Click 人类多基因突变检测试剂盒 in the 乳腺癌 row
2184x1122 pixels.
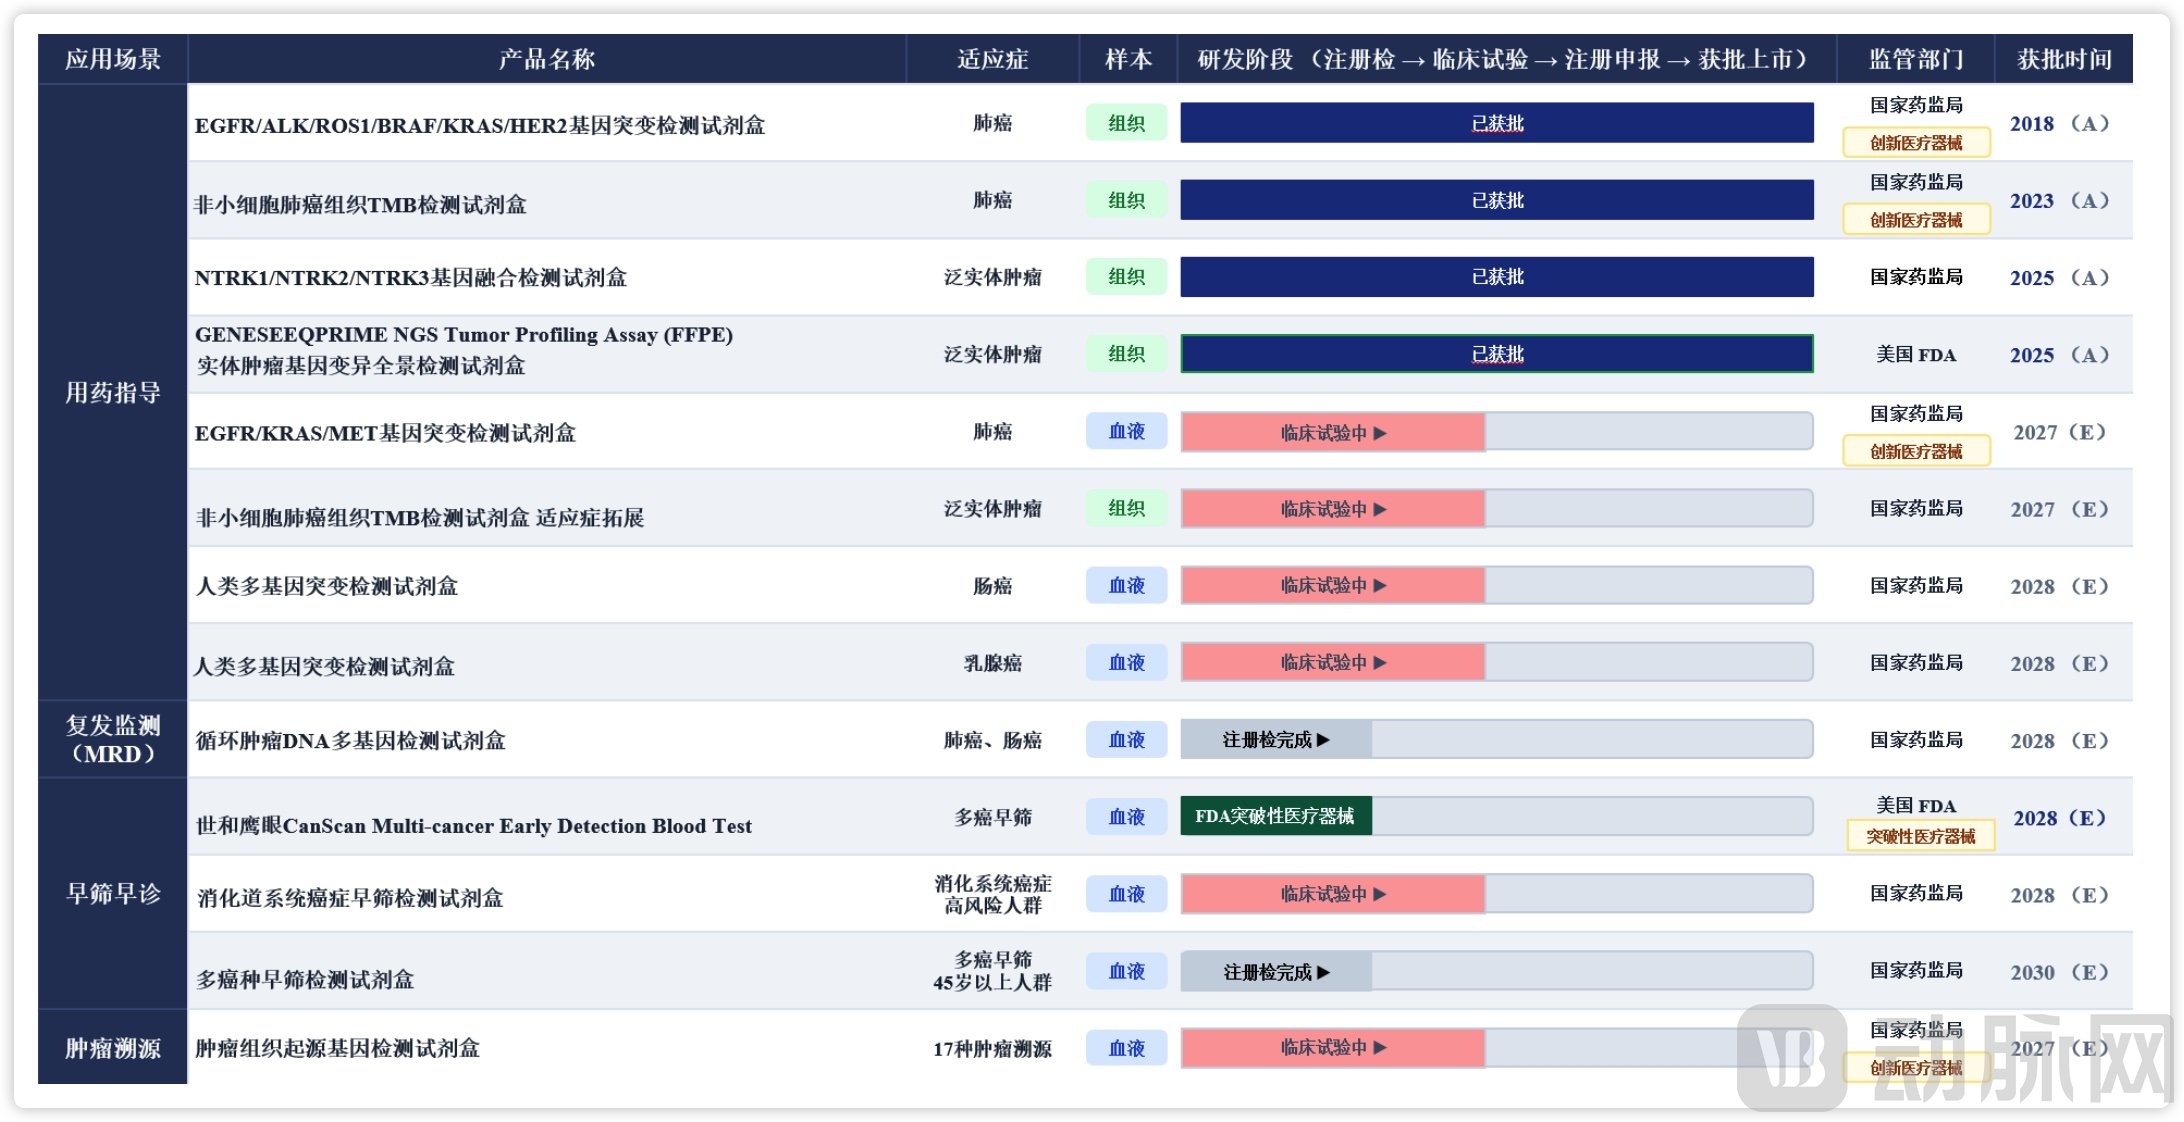point(324,666)
